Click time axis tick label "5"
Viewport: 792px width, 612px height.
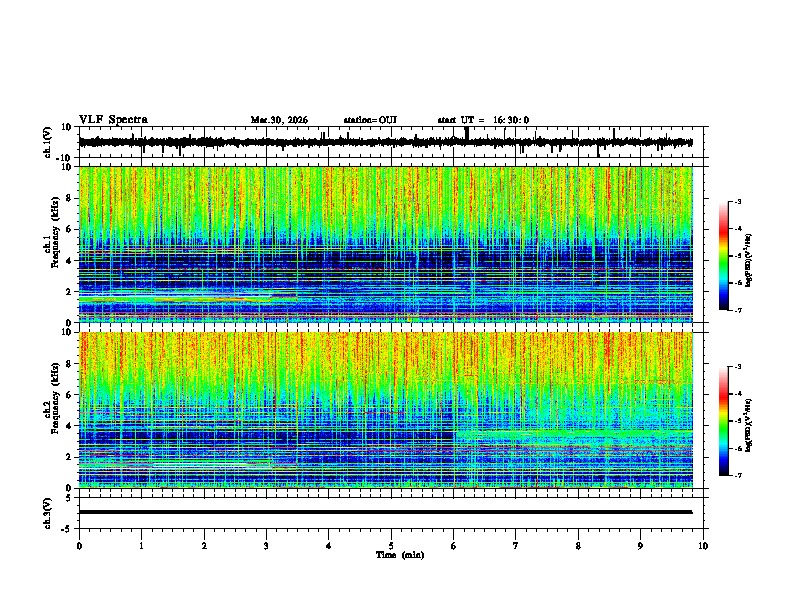(x=391, y=546)
